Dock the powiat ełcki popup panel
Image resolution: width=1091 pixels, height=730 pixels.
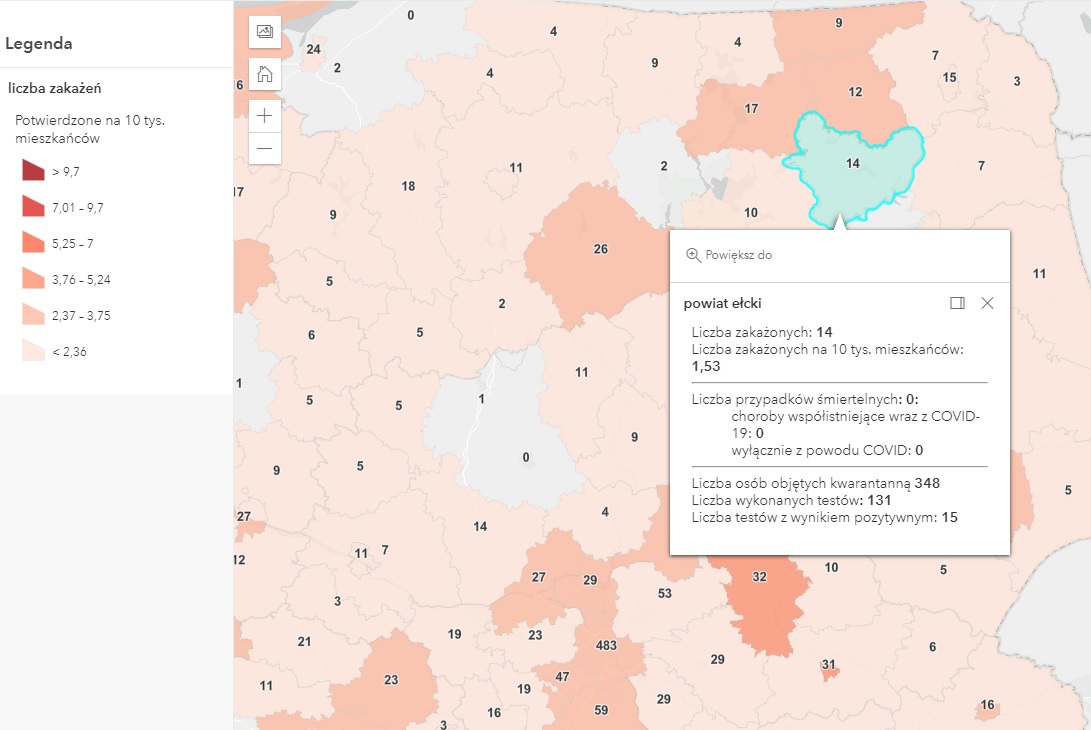point(957,303)
